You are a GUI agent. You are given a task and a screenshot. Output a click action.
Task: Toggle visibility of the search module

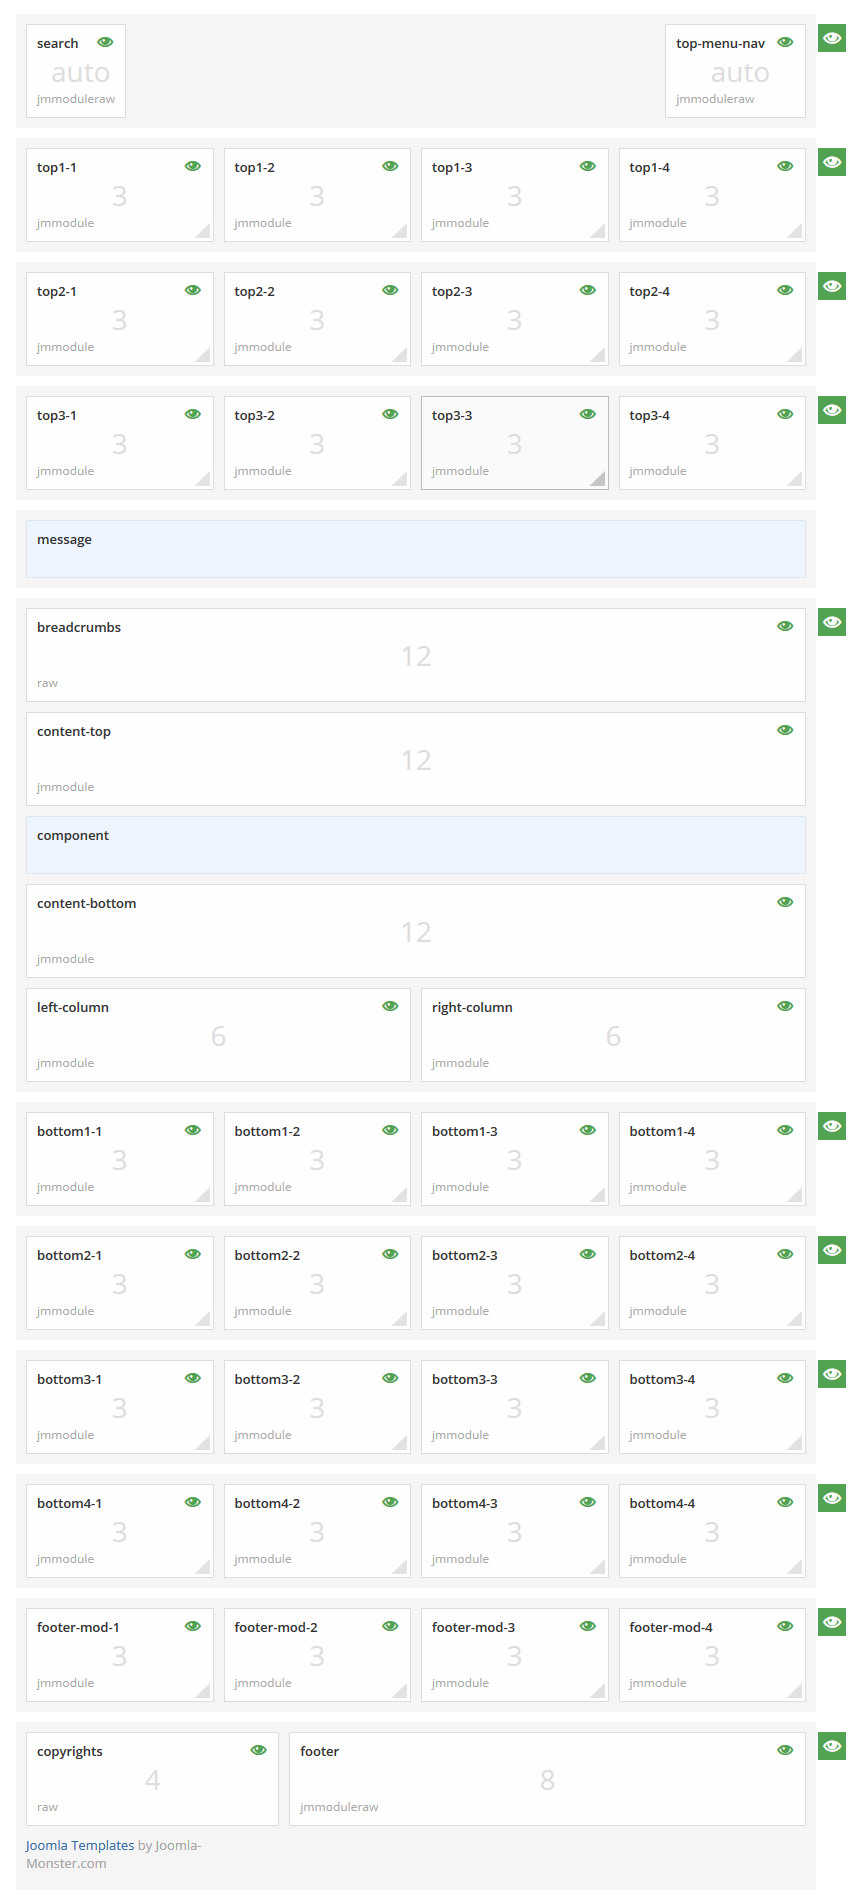point(105,42)
